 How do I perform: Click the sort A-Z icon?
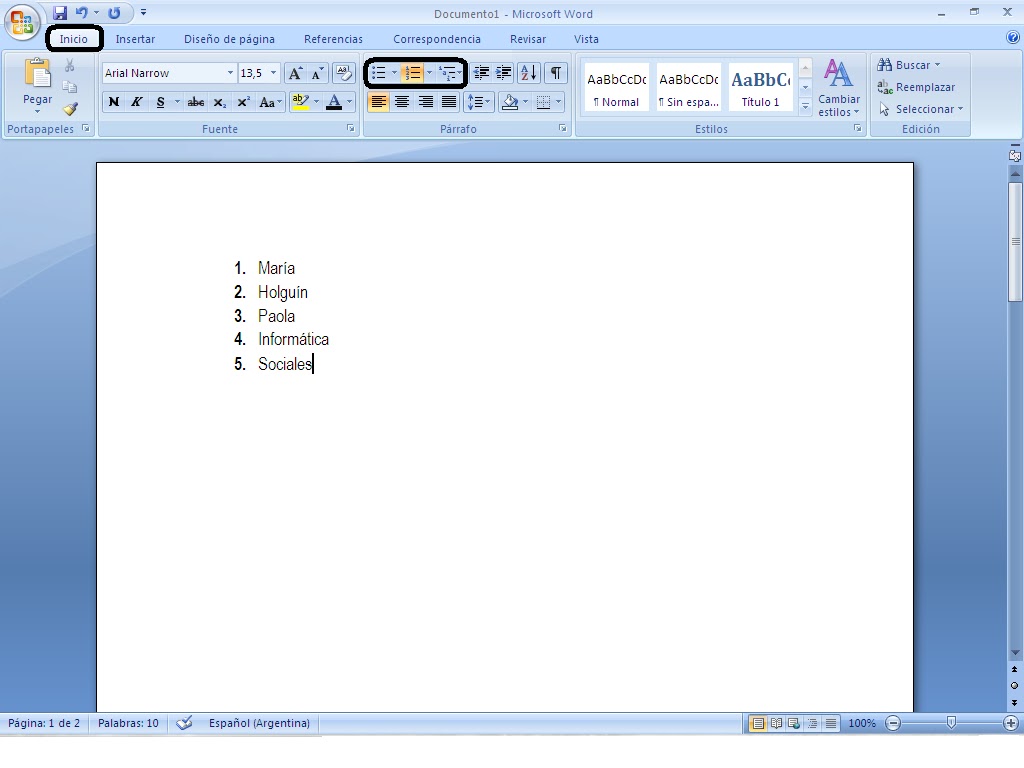click(x=527, y=74)
